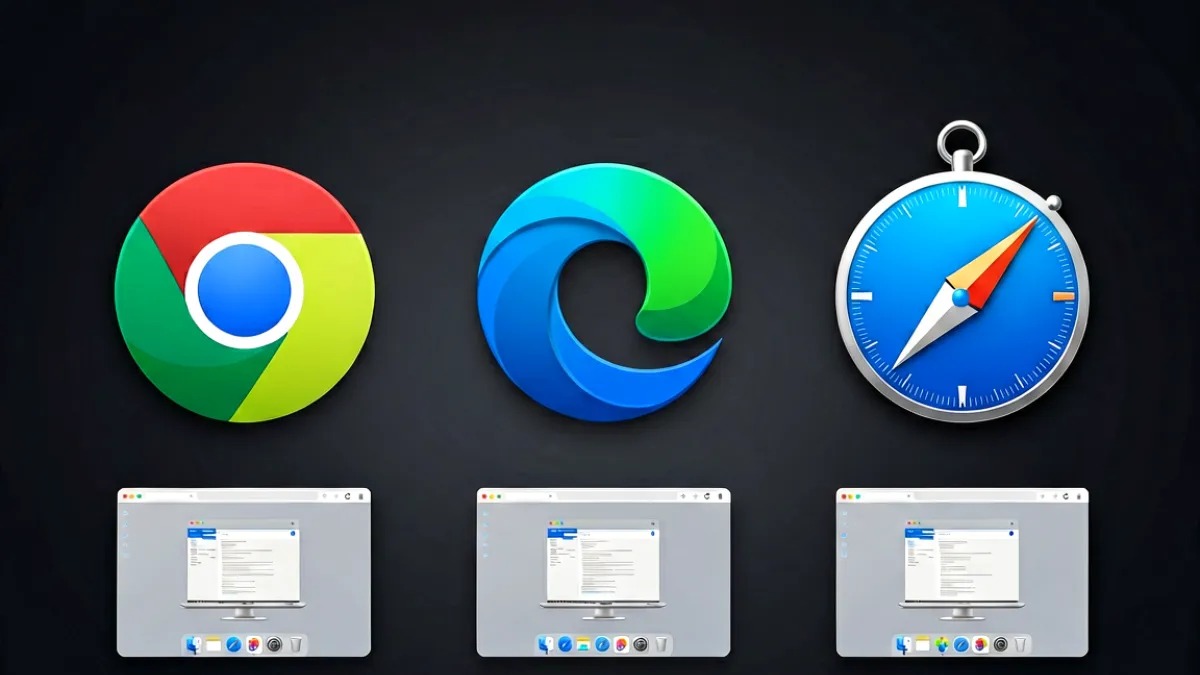Close the tab in window below Chrome logo
This screenshot has height=675, width=1200.
[191, 496]
